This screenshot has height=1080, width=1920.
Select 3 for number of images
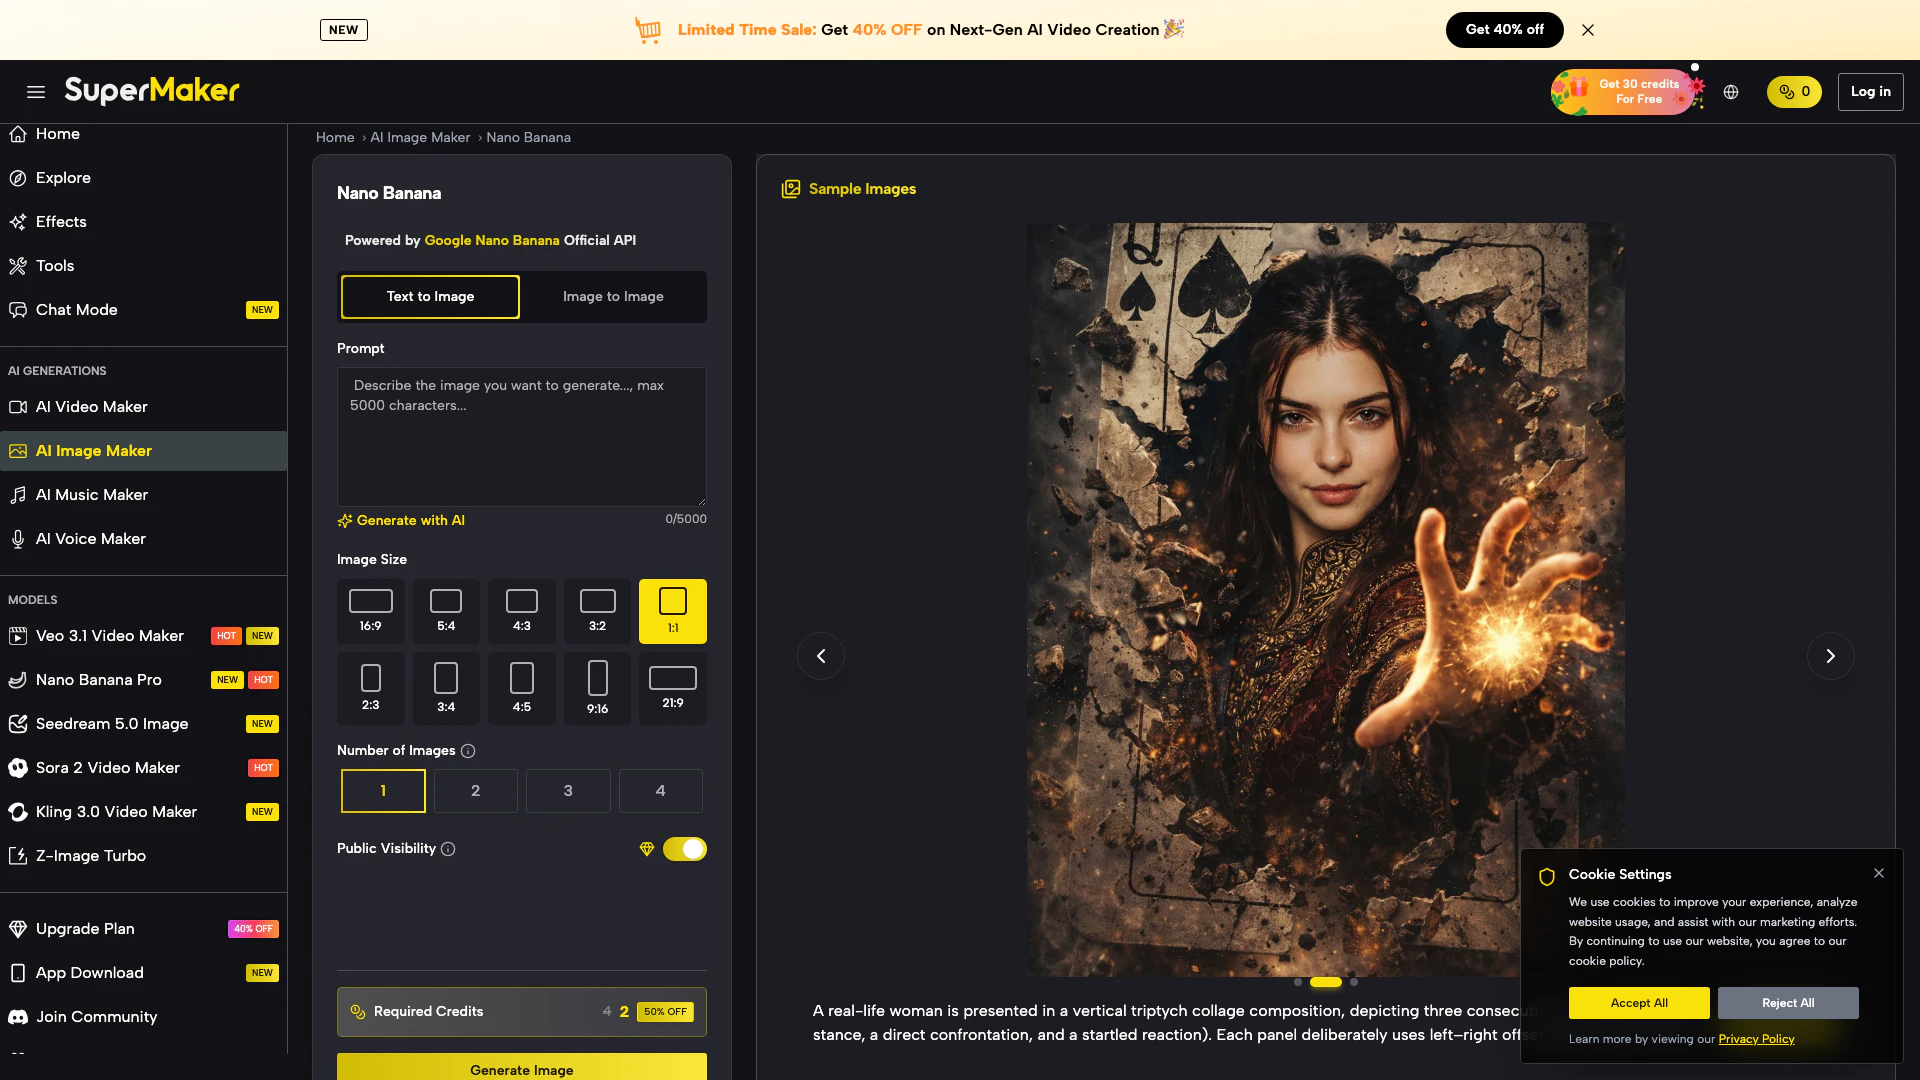point(568,791)
